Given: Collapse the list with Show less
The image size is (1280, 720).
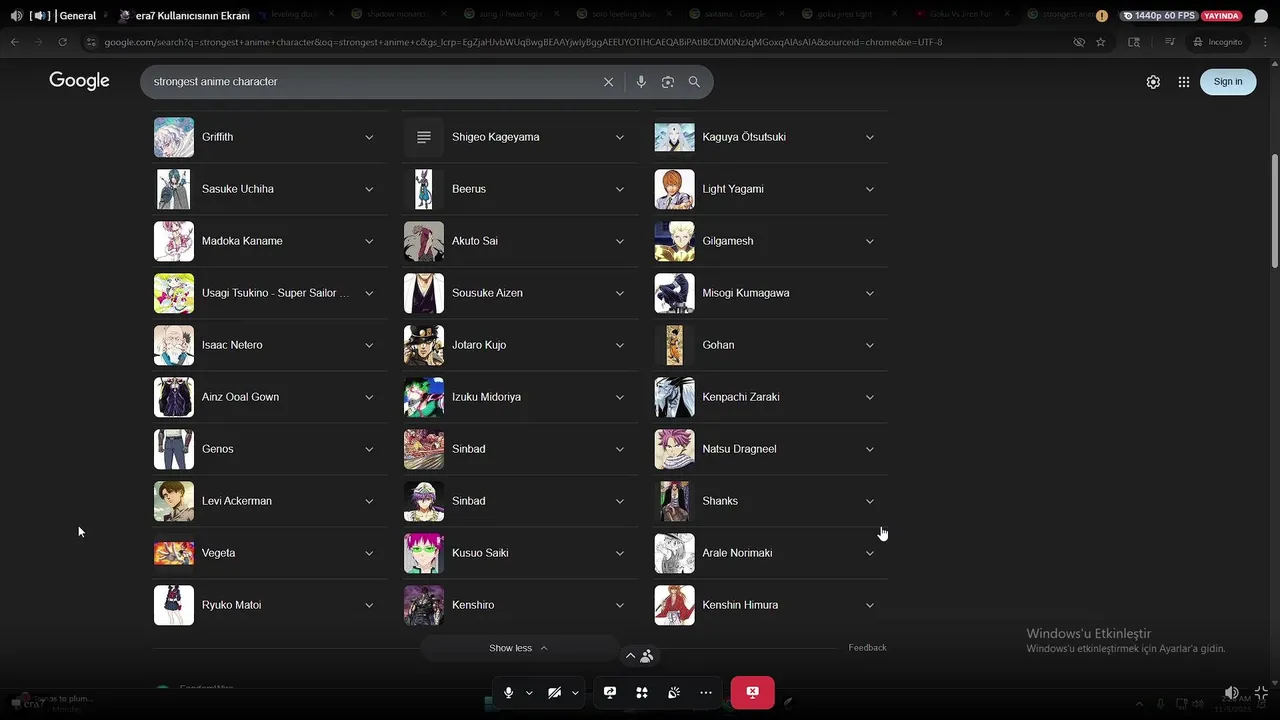Looking at the screenshot, I should pyautogui.click(x=519, y=648).
